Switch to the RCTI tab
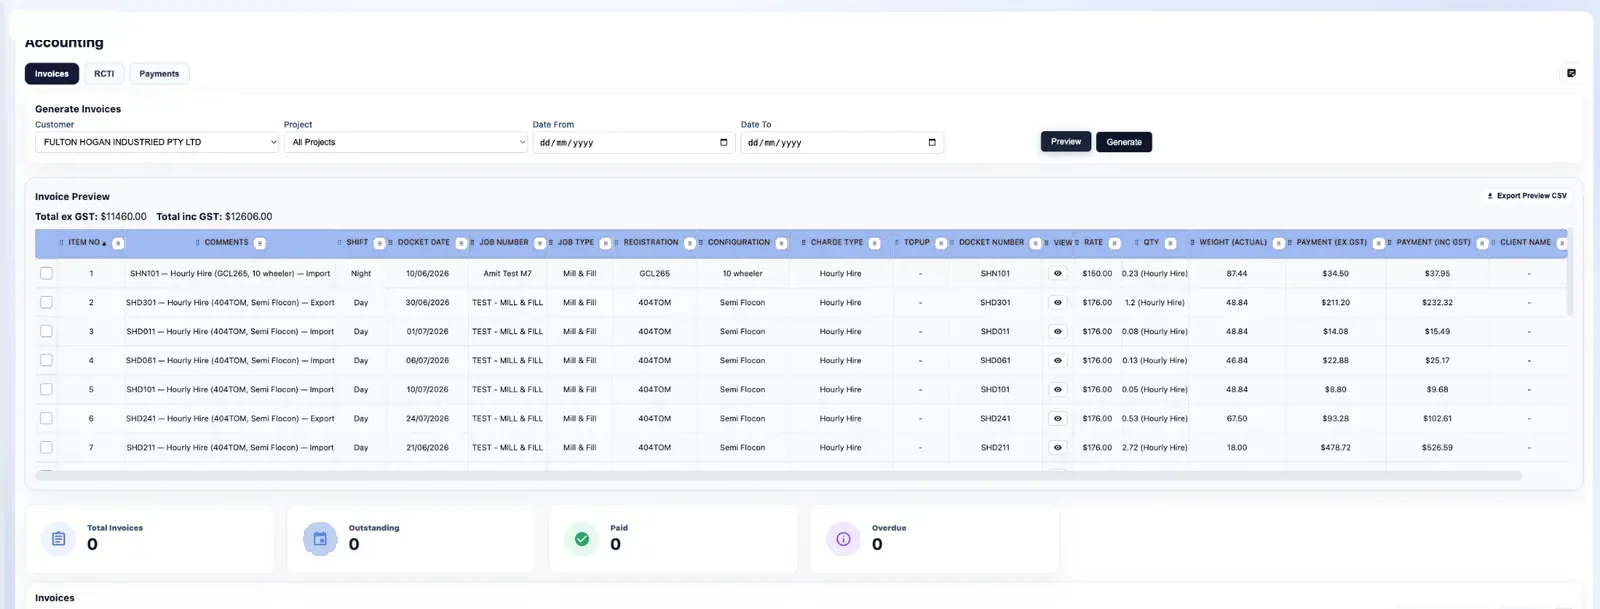1600x609 pixels. click(104, 74)
